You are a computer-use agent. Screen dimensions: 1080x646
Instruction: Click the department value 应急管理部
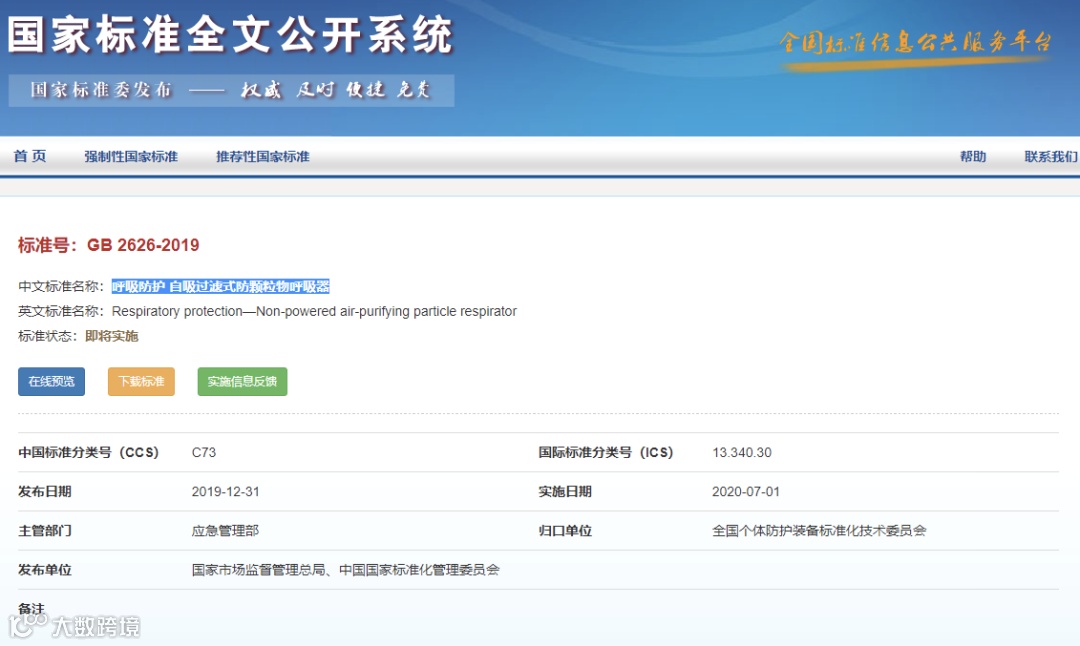(225, 531)
